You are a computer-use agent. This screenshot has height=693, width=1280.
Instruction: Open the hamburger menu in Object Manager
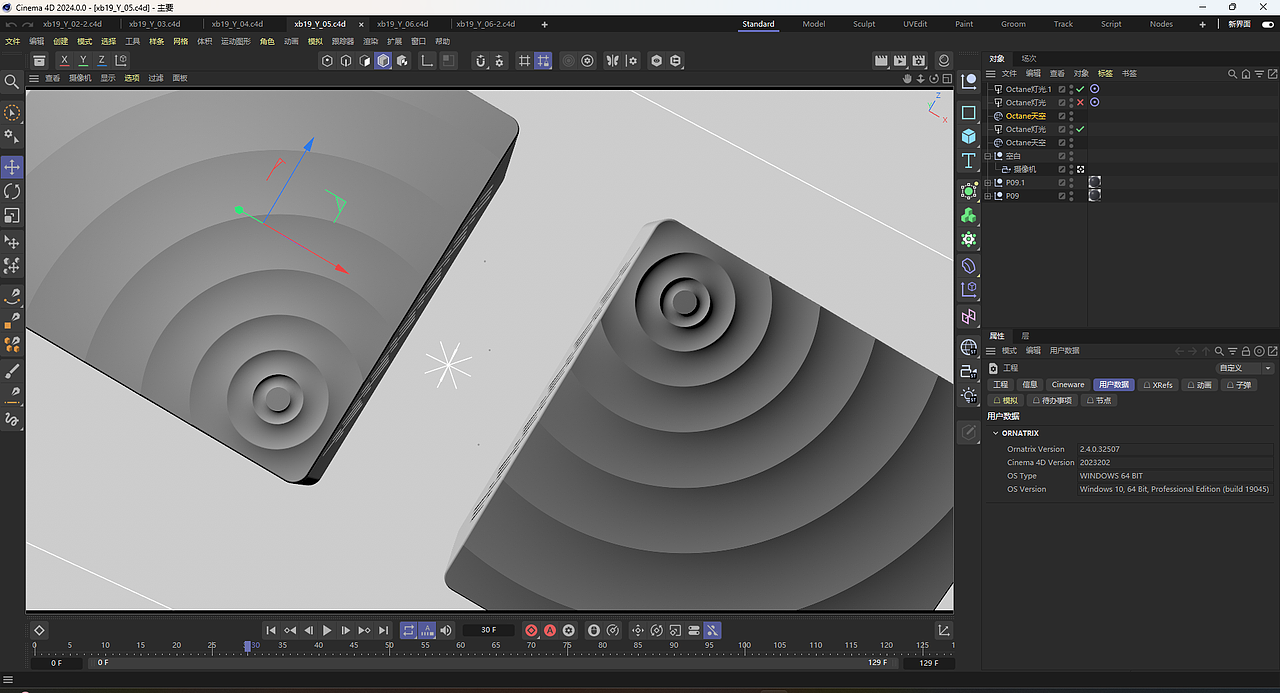991,73
